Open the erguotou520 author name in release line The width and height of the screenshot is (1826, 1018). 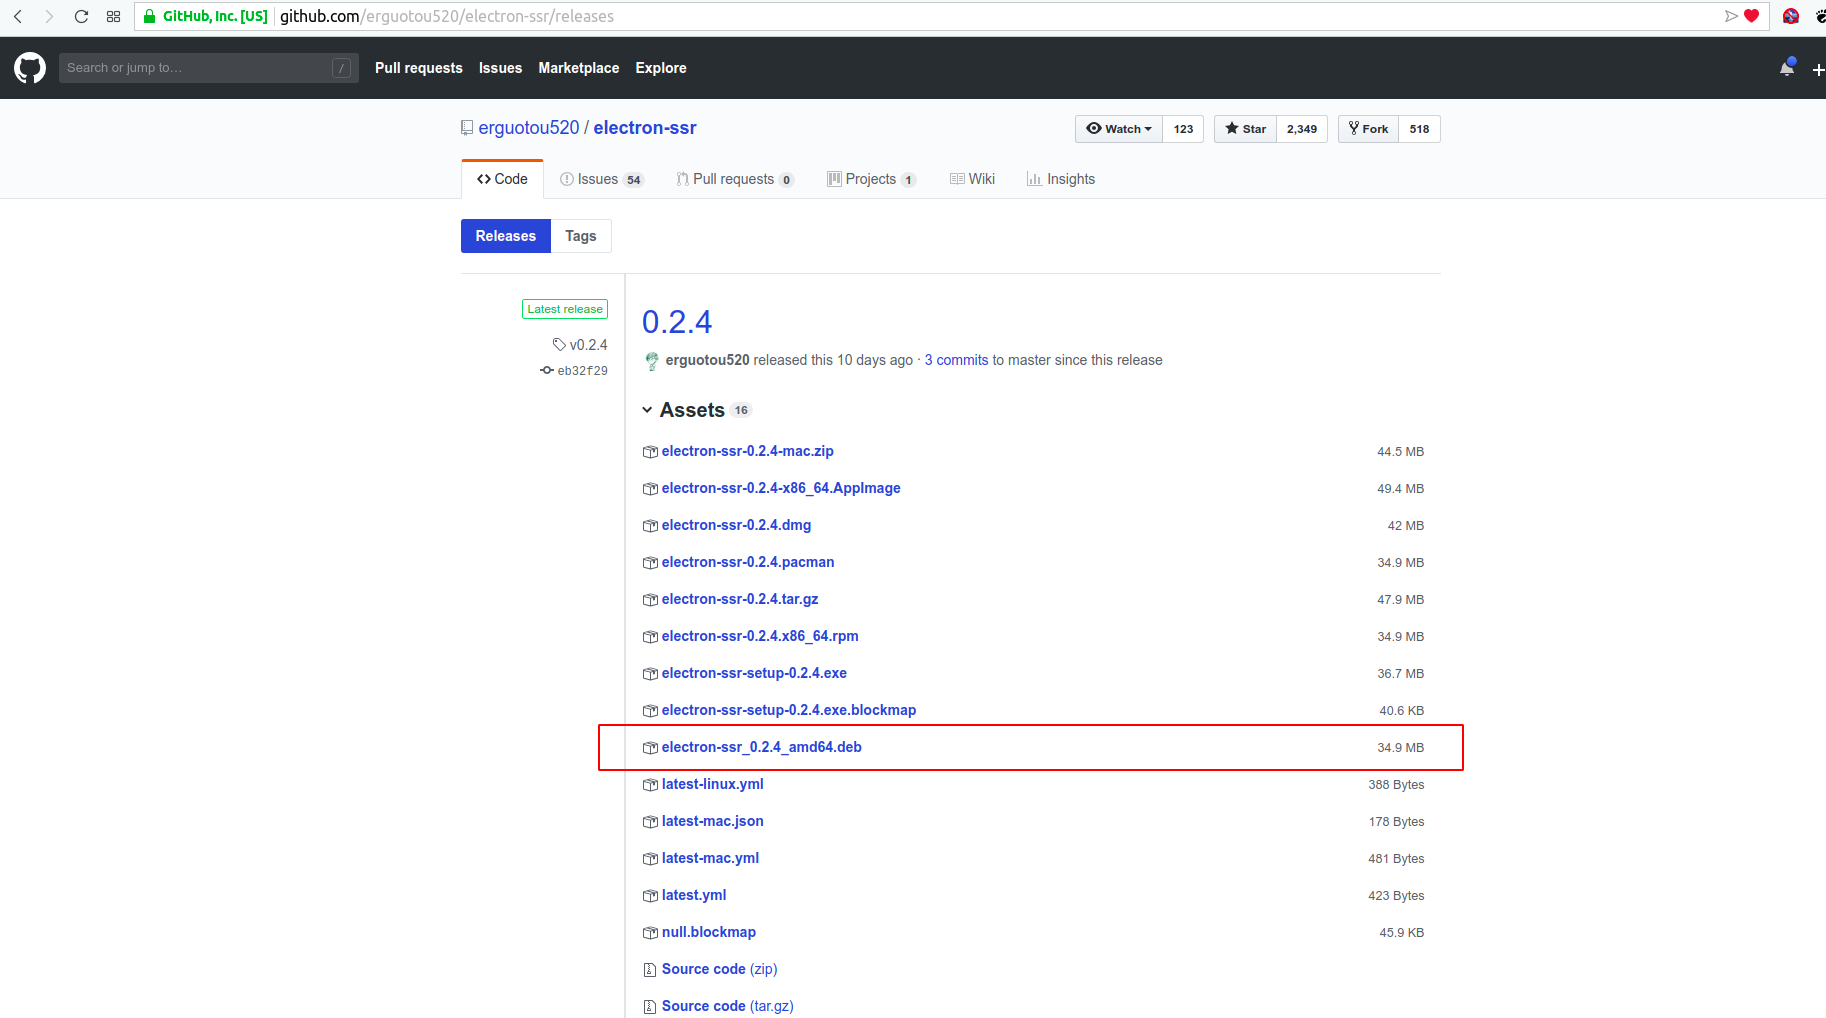click(x=707, y=360)
